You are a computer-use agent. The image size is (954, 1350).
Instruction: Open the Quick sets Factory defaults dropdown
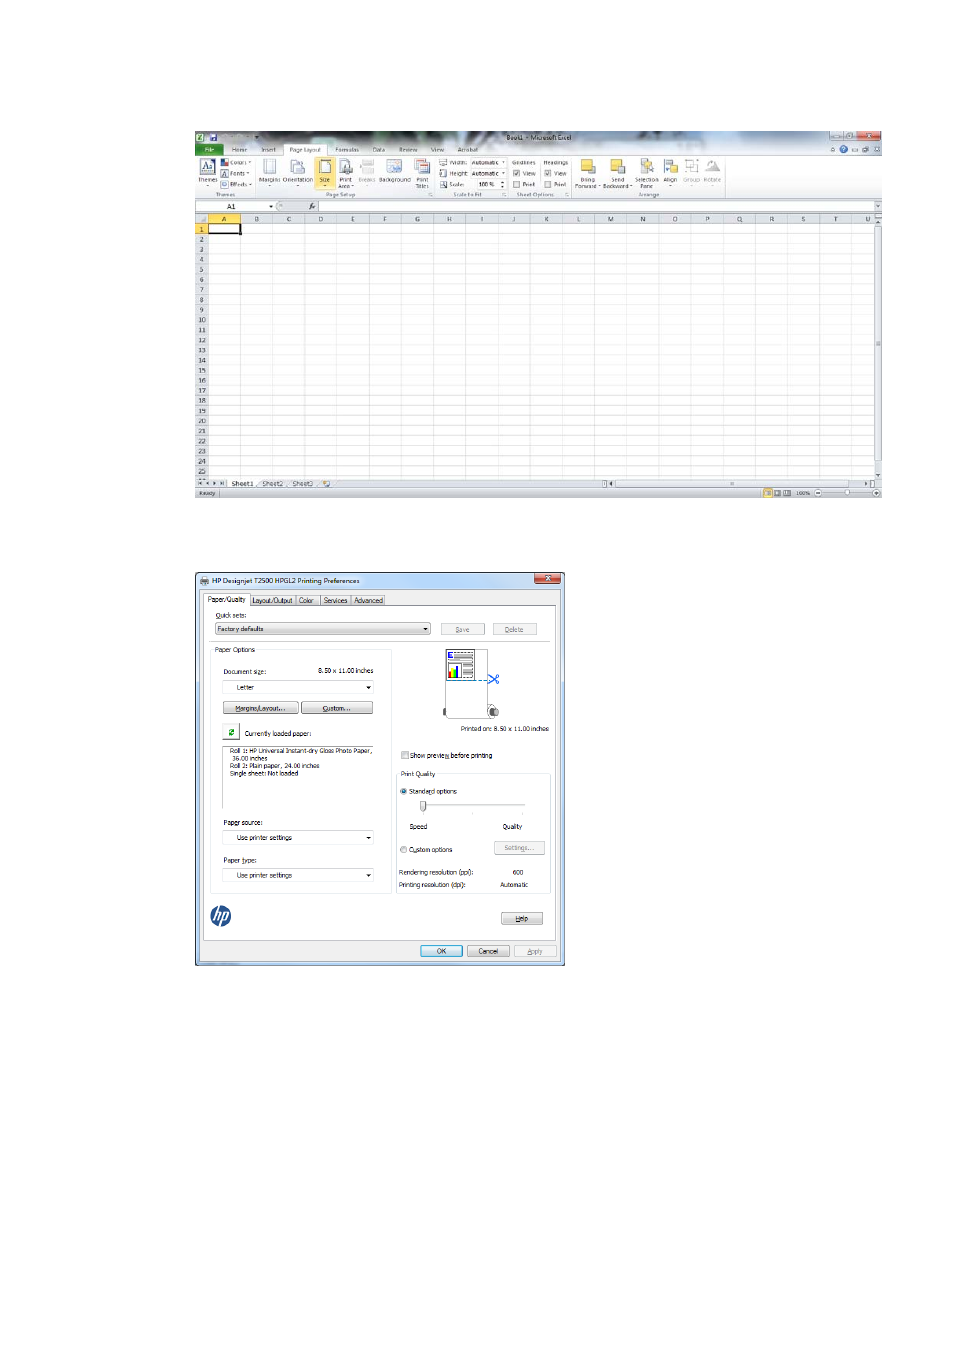322,629
